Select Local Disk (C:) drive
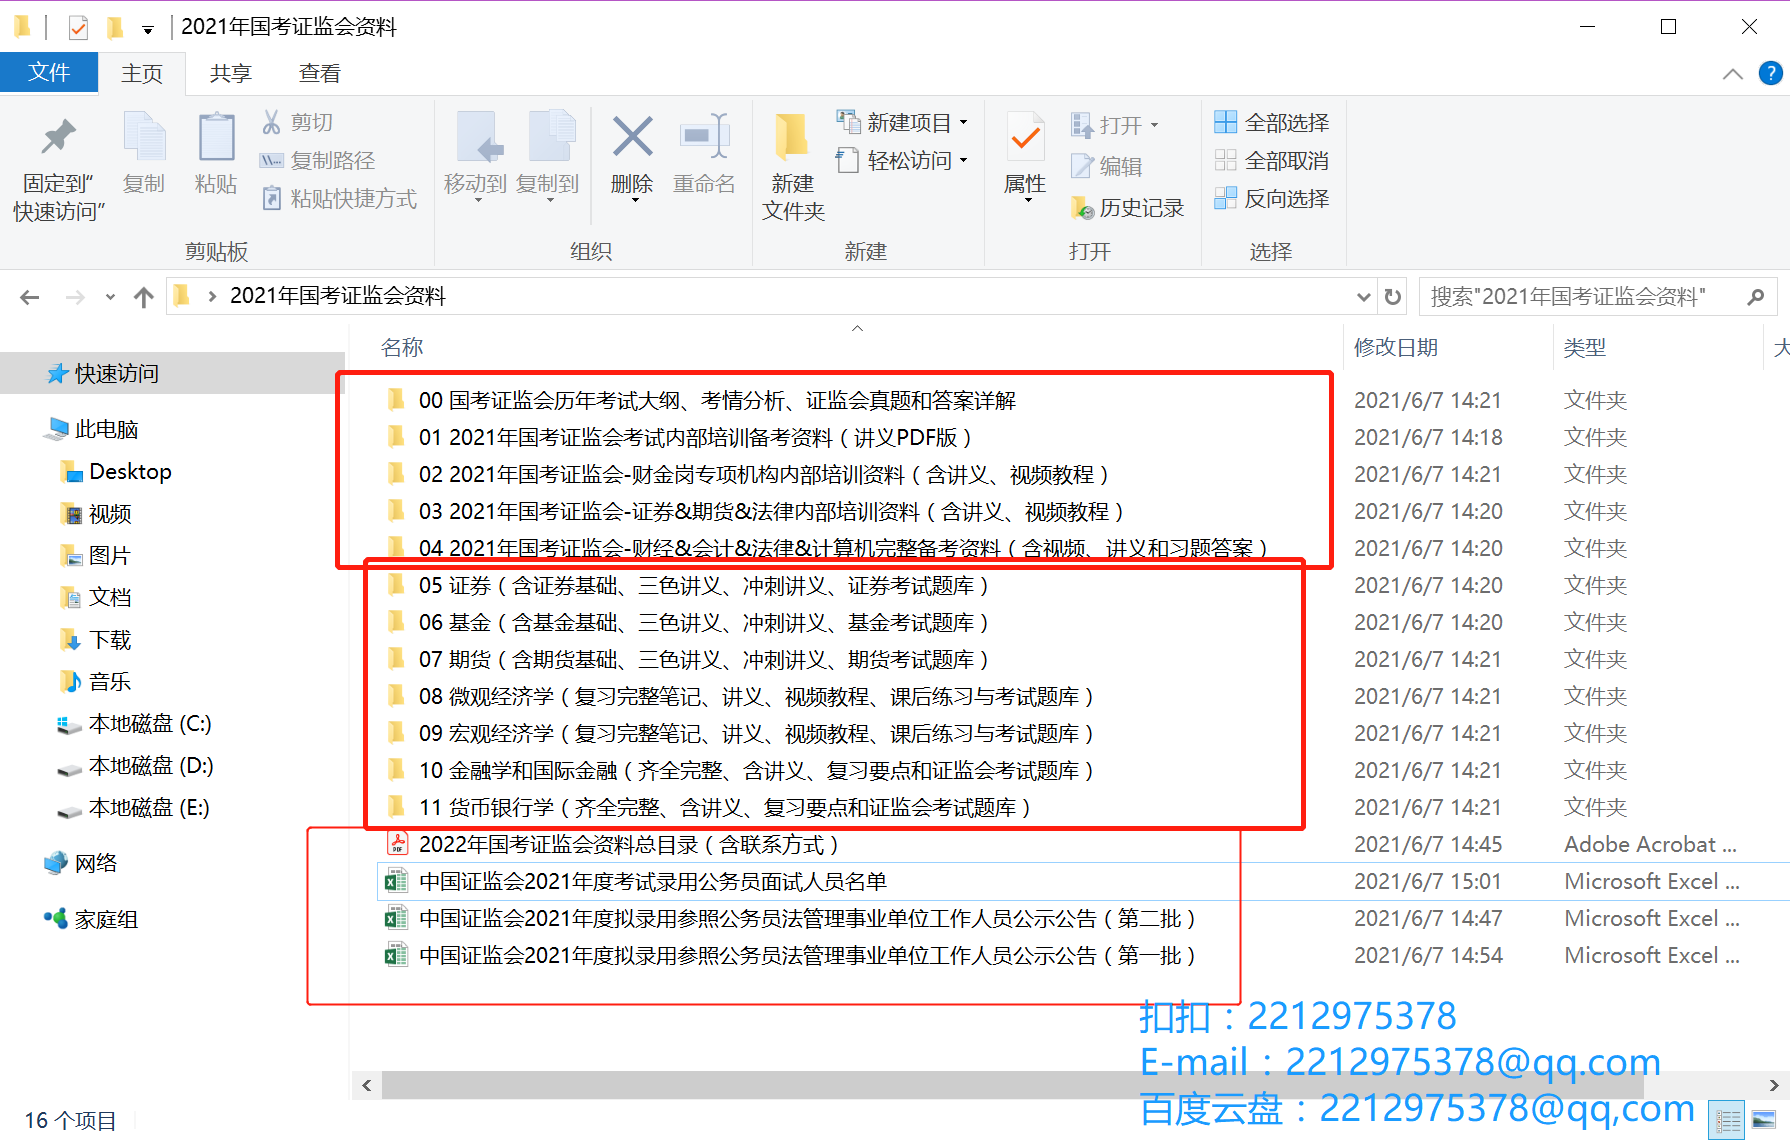This screenshot has width=1790, height=1140. [x=134, y=723]
